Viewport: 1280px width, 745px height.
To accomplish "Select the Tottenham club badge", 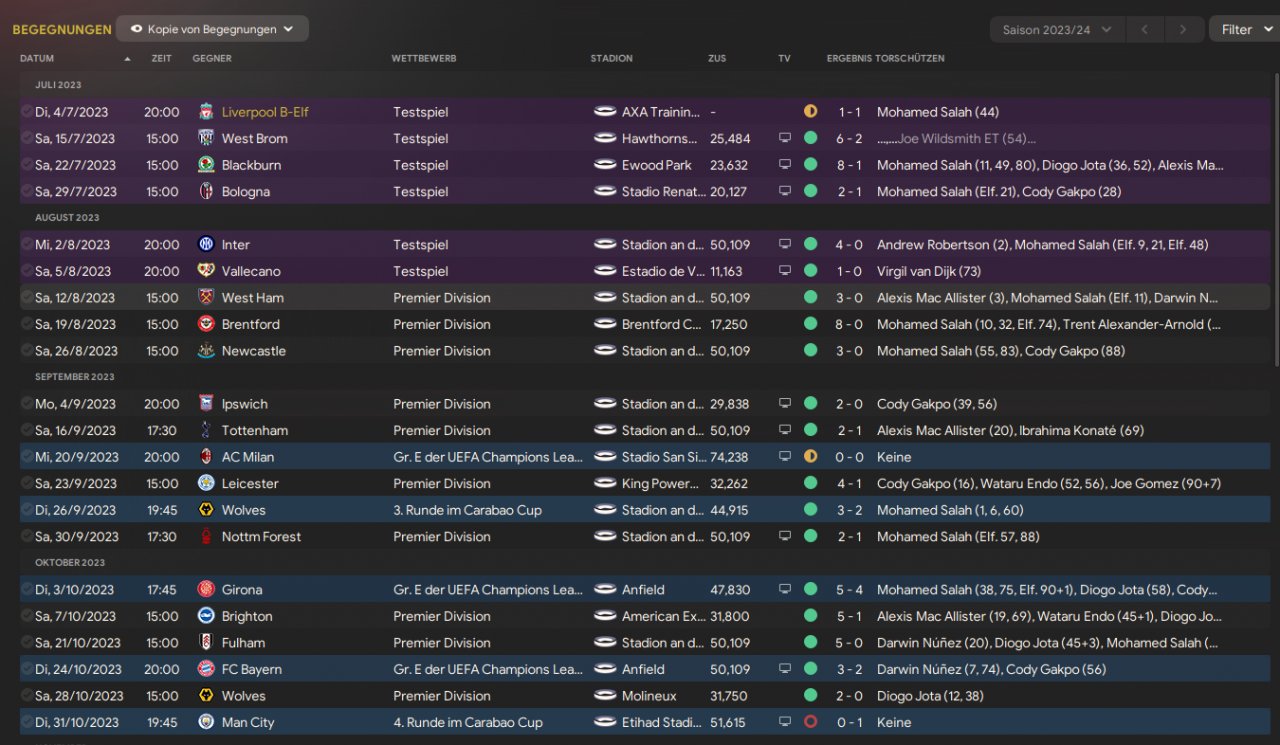I will point(206,430).
